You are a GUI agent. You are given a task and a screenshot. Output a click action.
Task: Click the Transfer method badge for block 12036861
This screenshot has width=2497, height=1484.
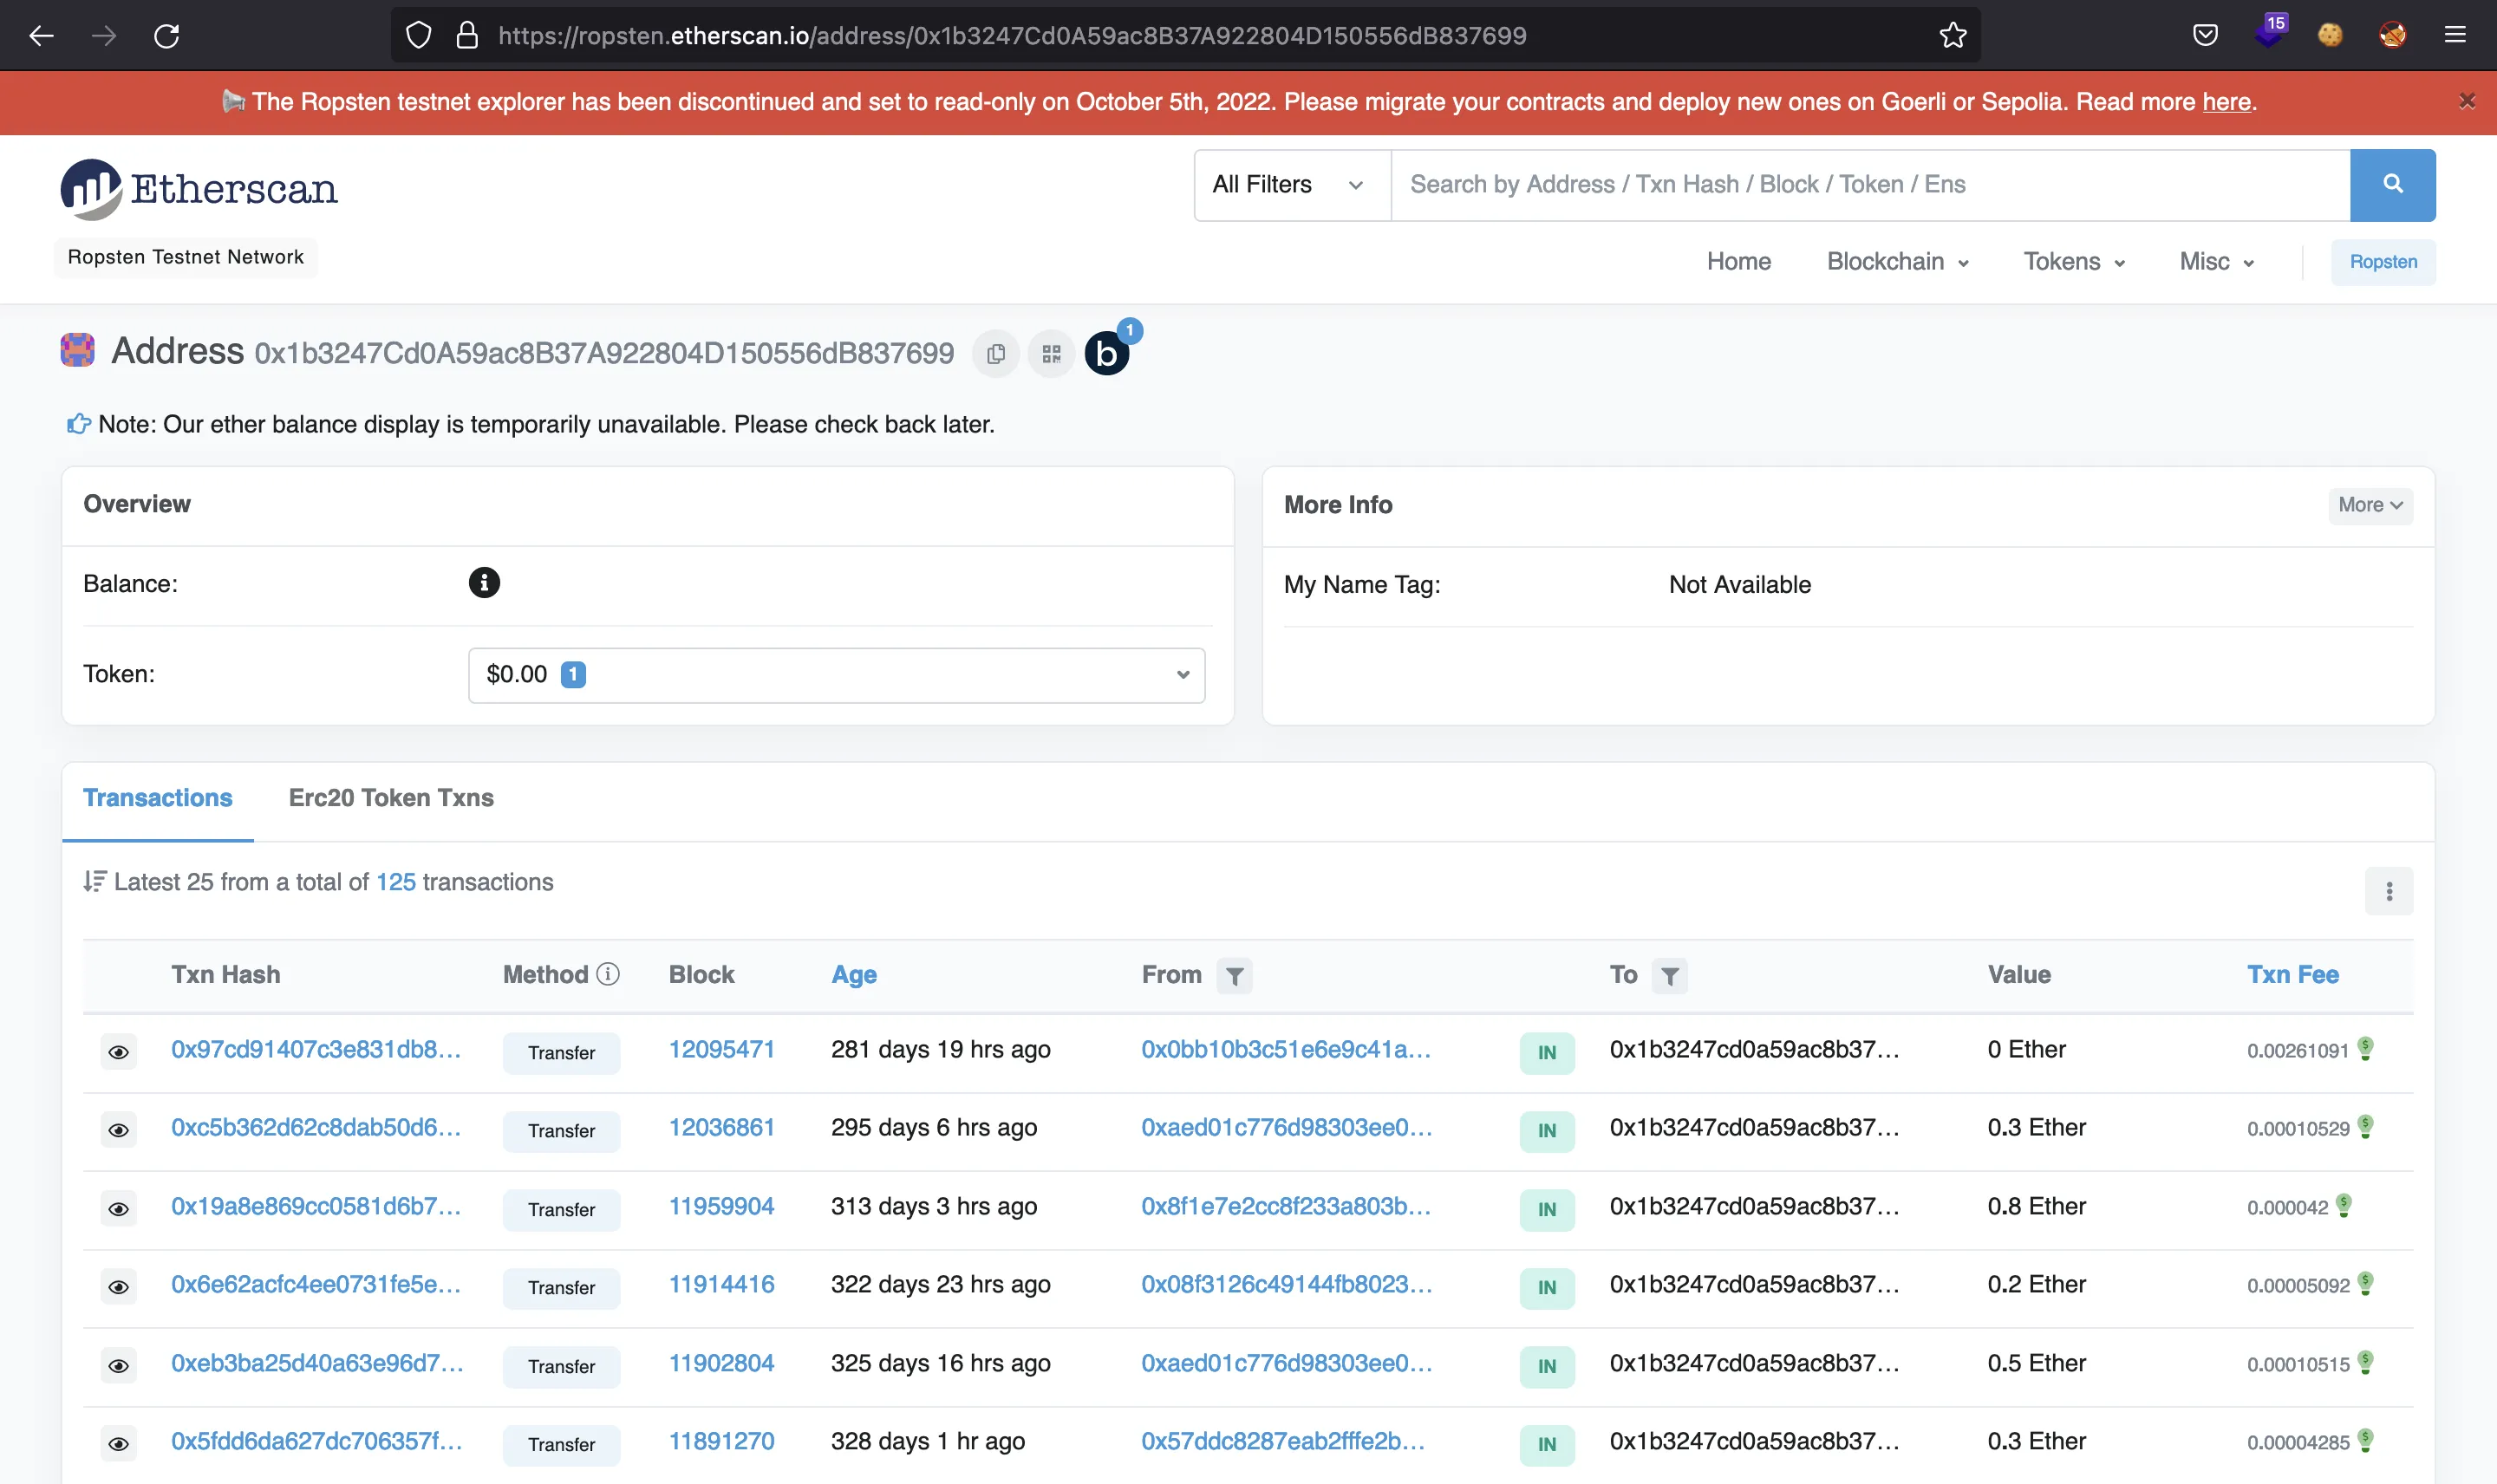(561, 1131)
